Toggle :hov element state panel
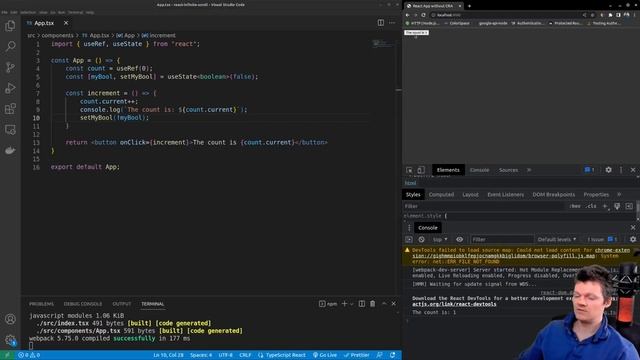This screenshot has height=360, width=640. [575, 206]
